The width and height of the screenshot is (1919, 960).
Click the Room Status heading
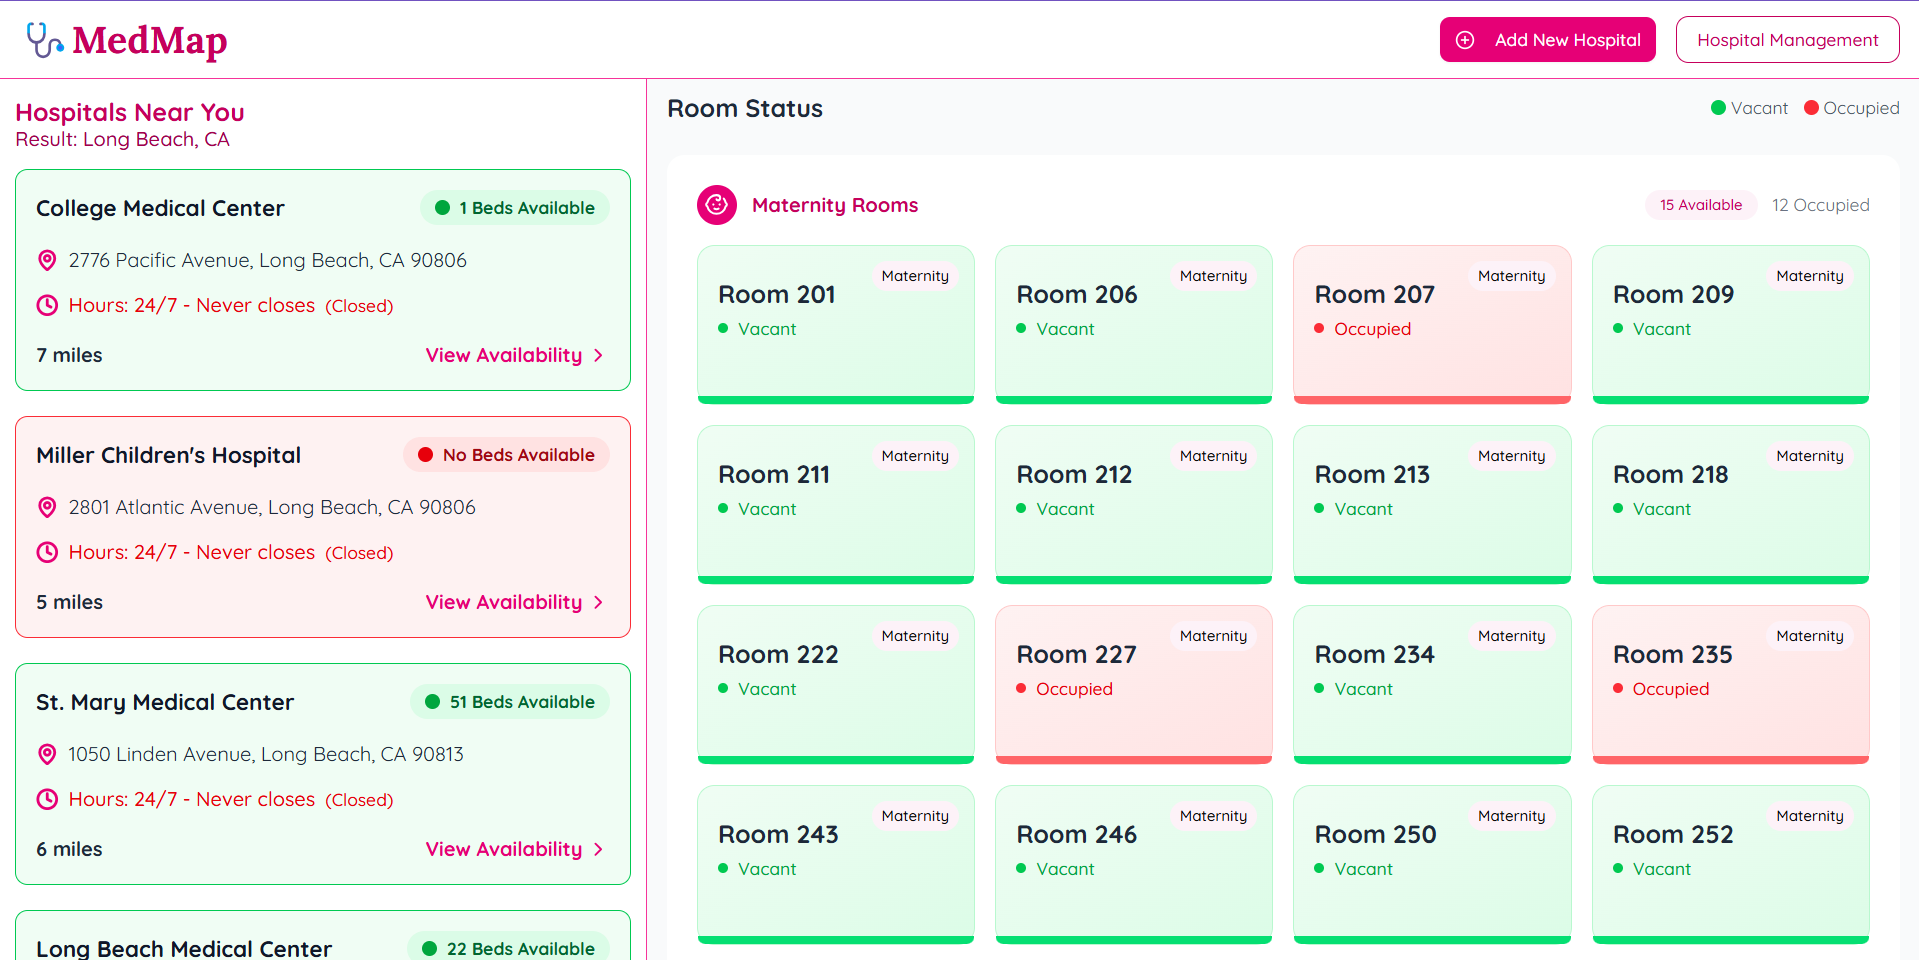pyautogui.click(x=745, y=108)
